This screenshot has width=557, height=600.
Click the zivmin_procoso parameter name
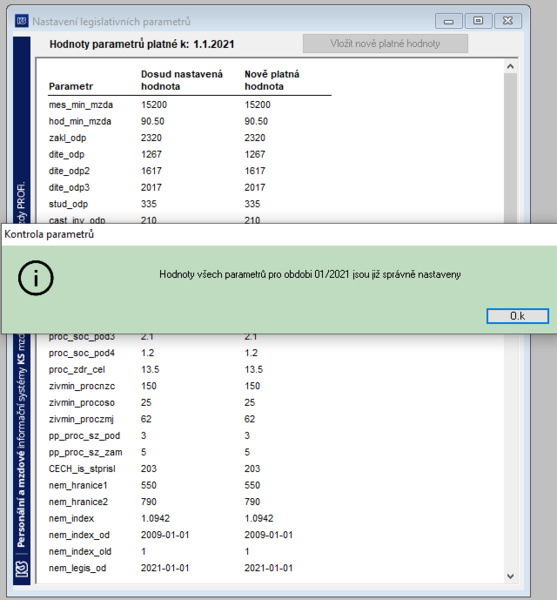[x=82, y=403]
